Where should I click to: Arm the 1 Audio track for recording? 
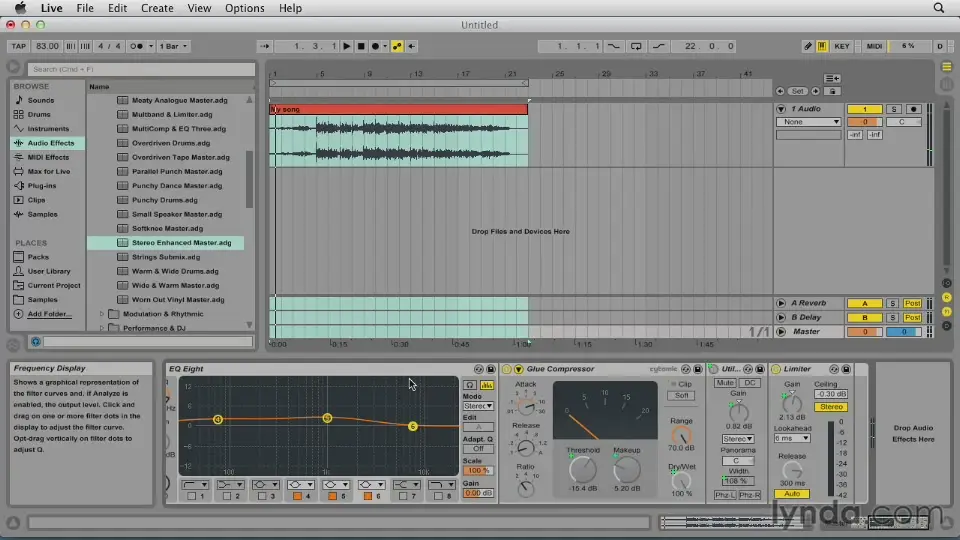point(913,109)
